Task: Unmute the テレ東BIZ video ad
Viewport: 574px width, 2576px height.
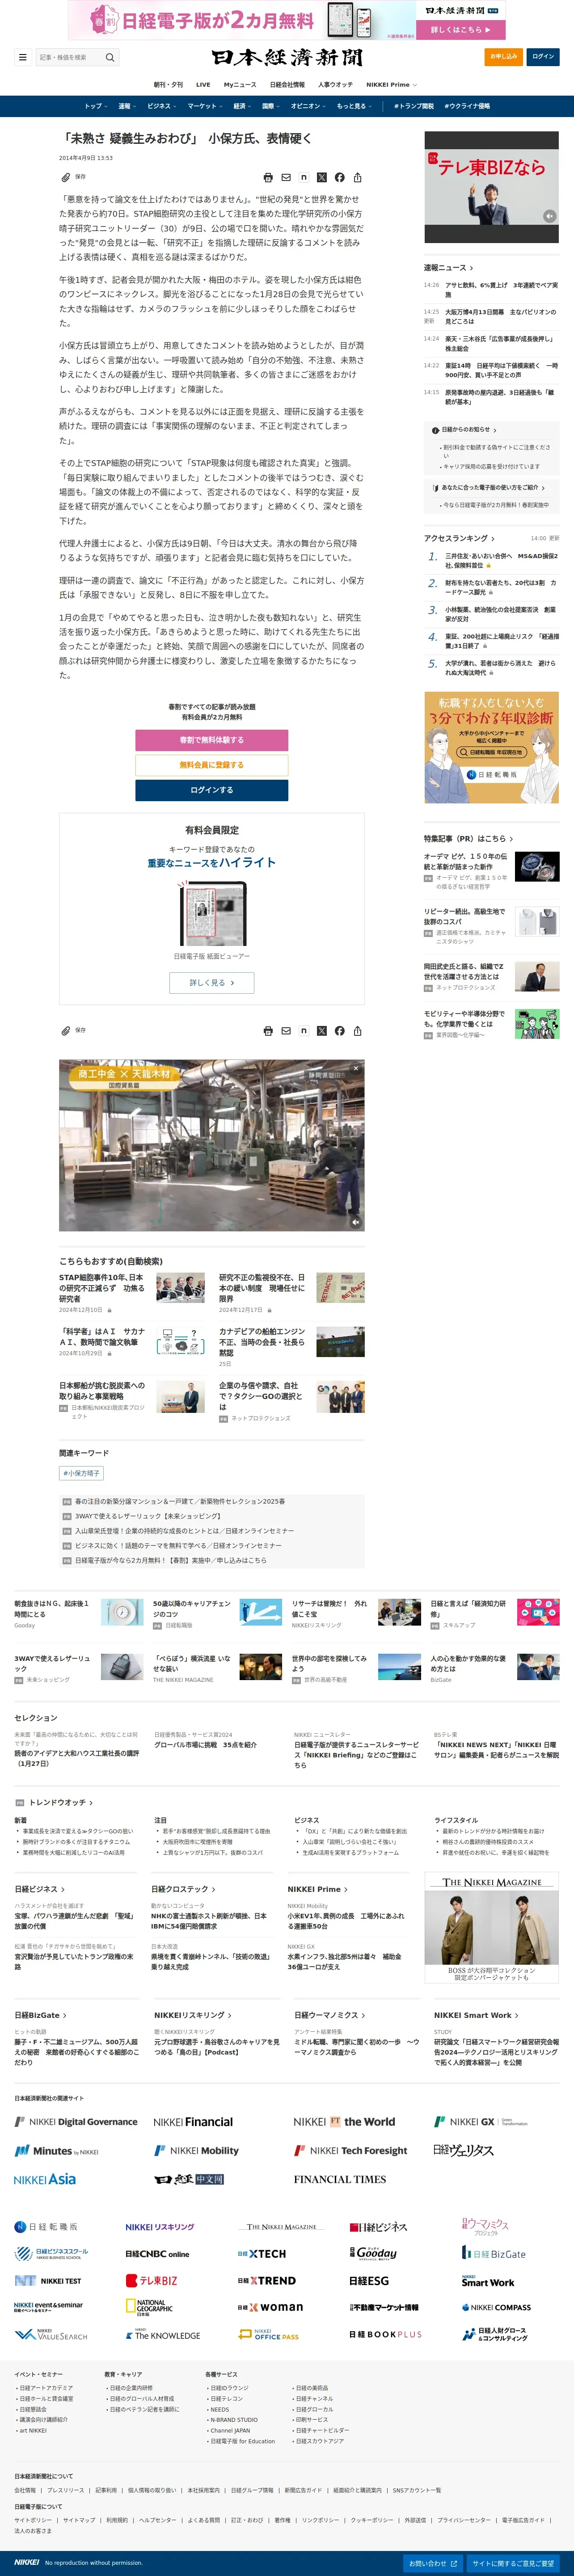Action: click(x=549, y=216)
